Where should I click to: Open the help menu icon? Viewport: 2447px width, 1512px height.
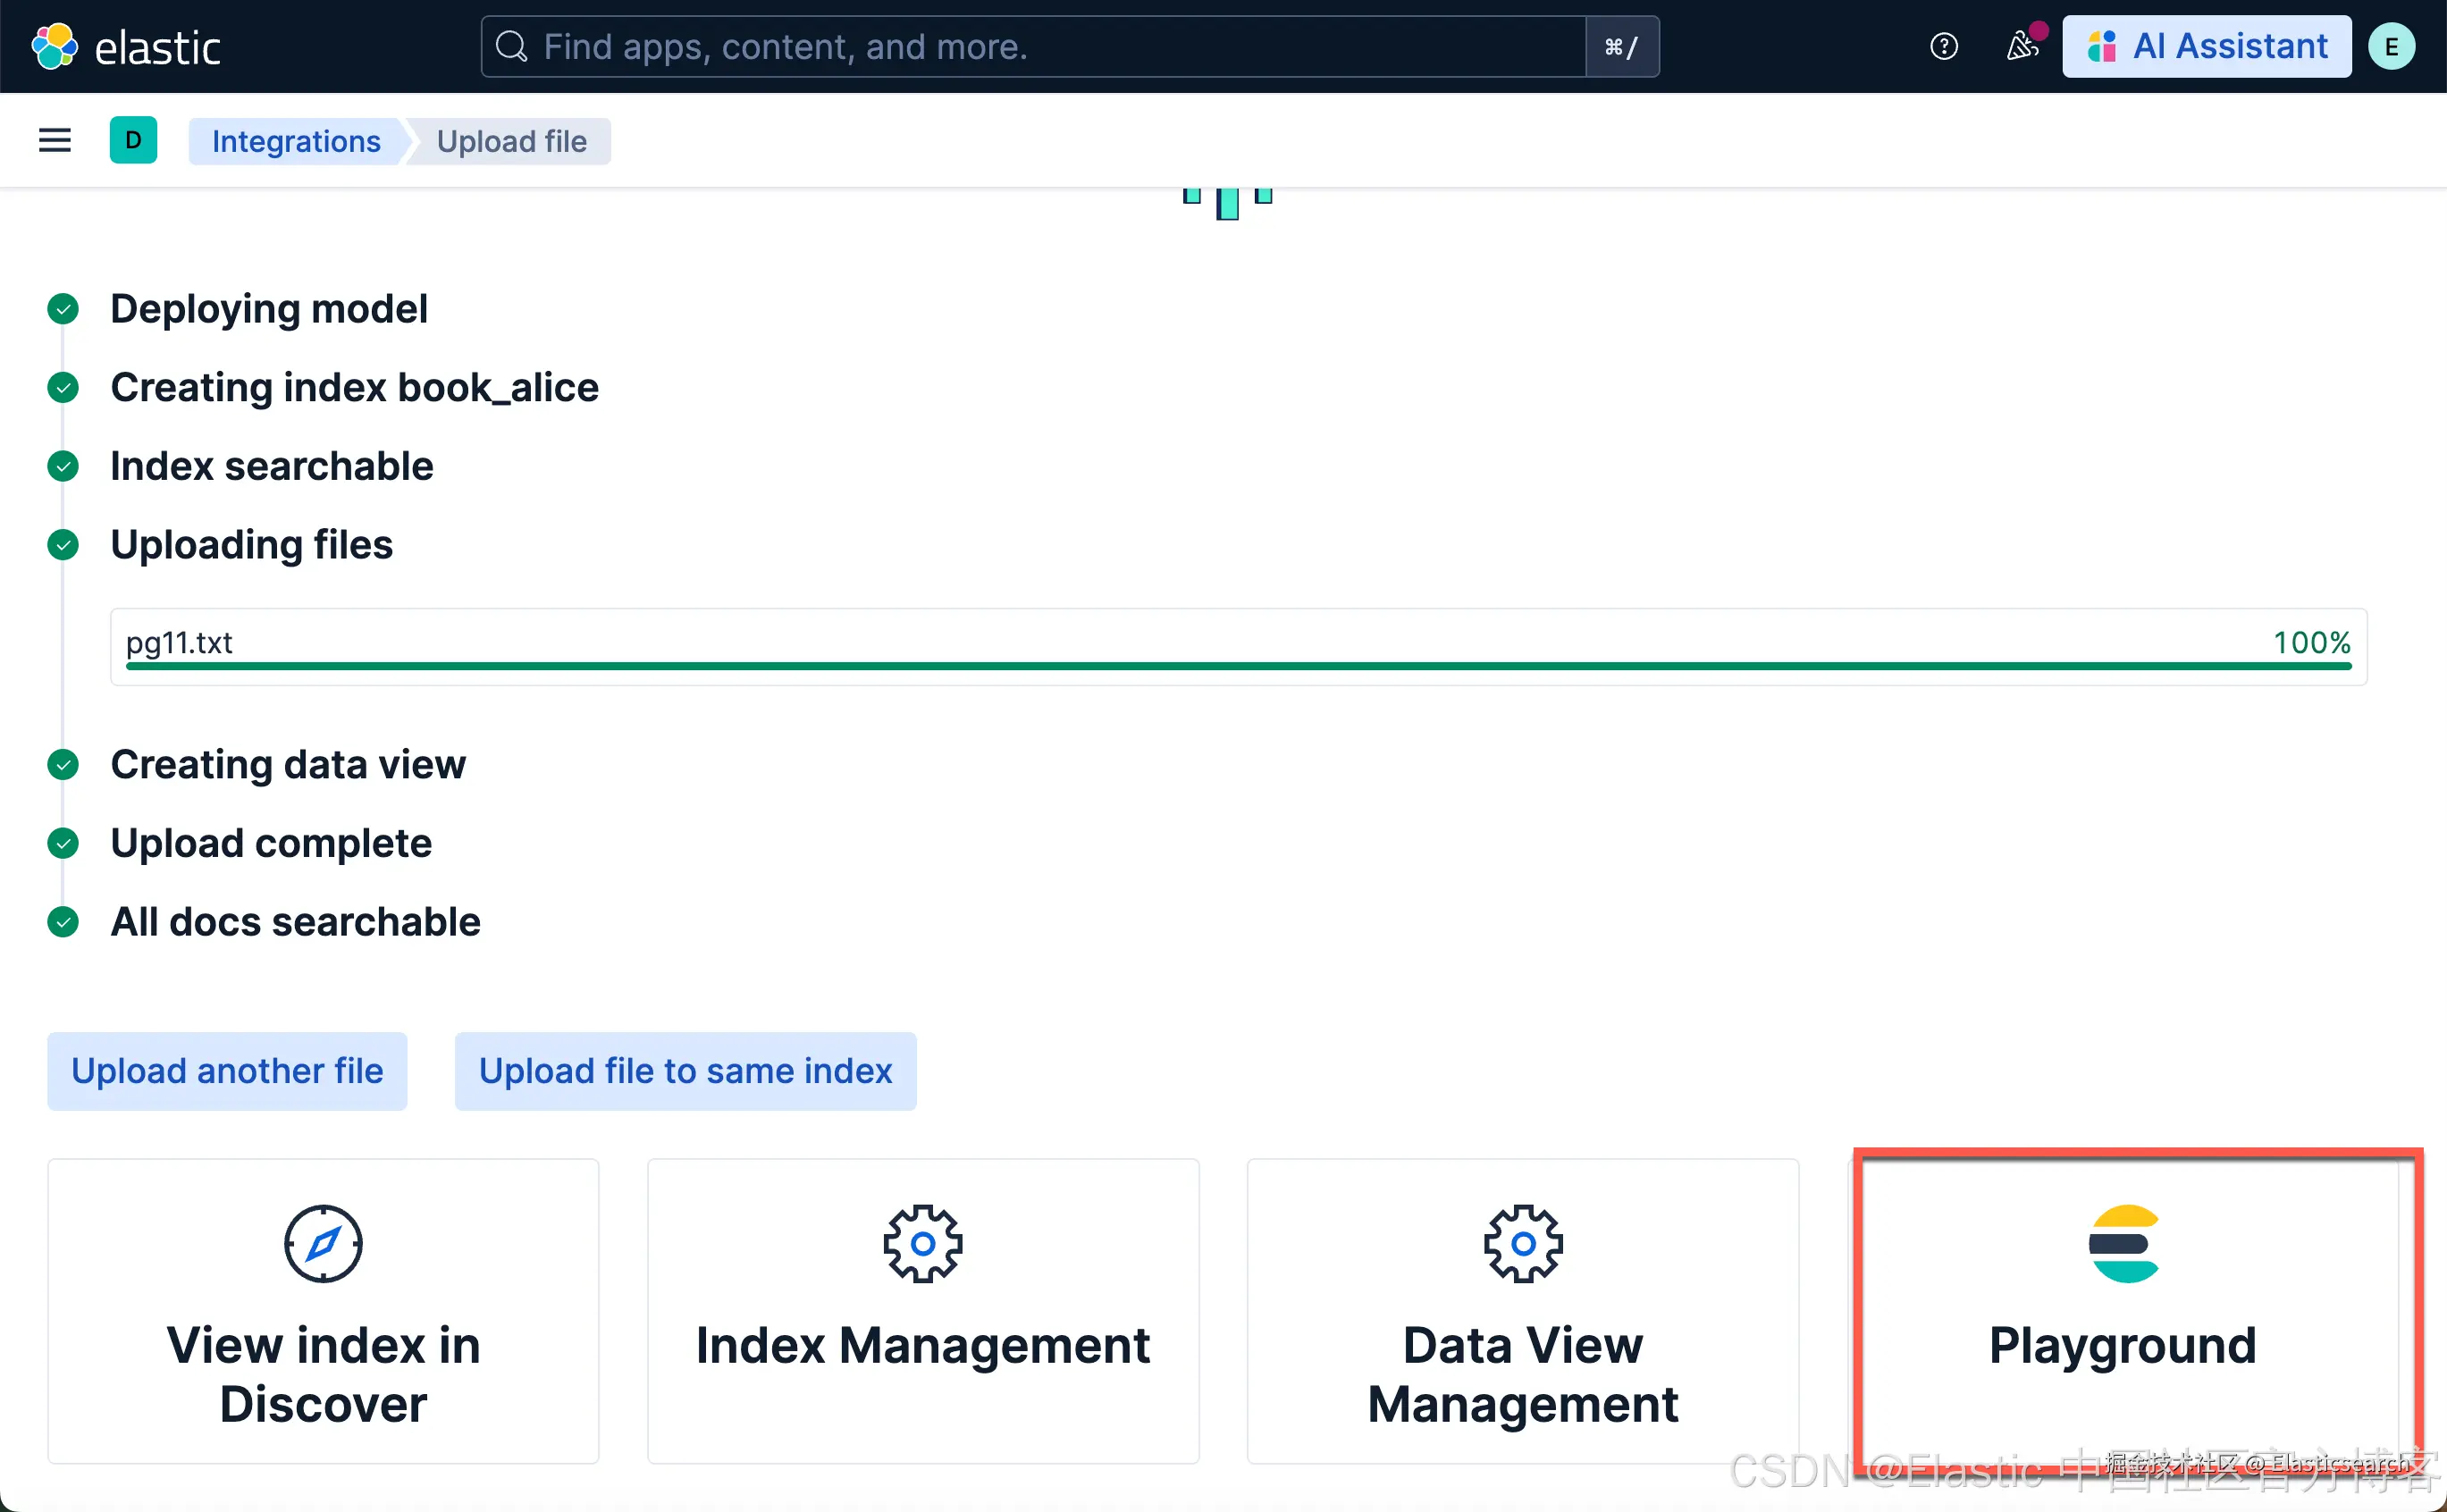coord(1943,46)
